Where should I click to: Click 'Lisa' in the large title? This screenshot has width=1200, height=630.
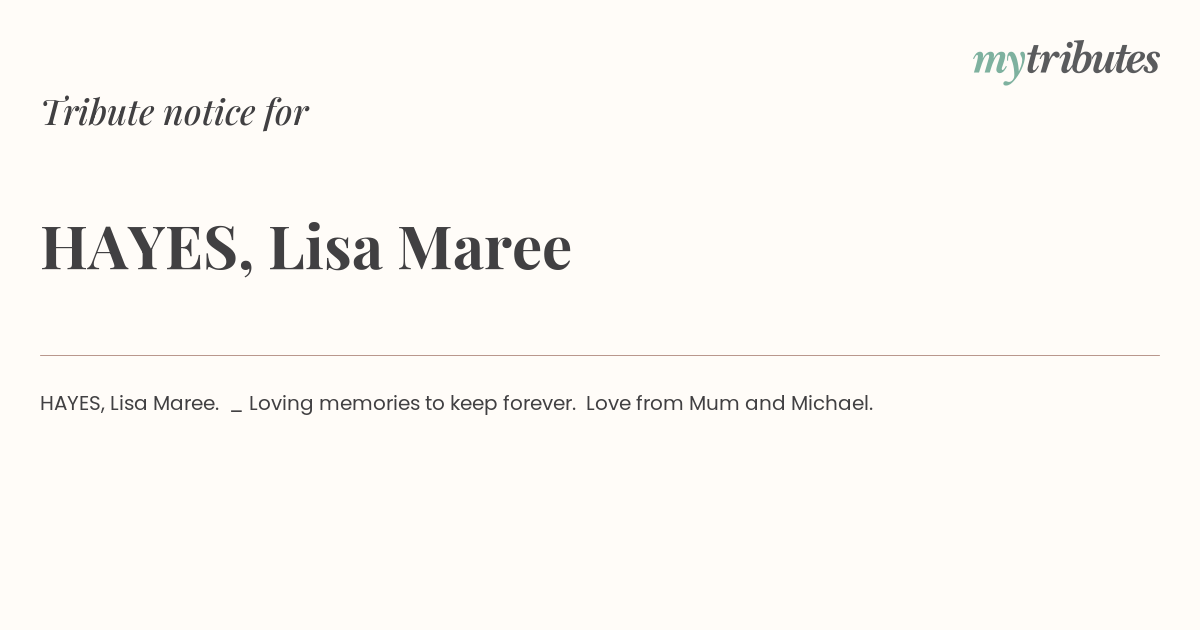326,247
